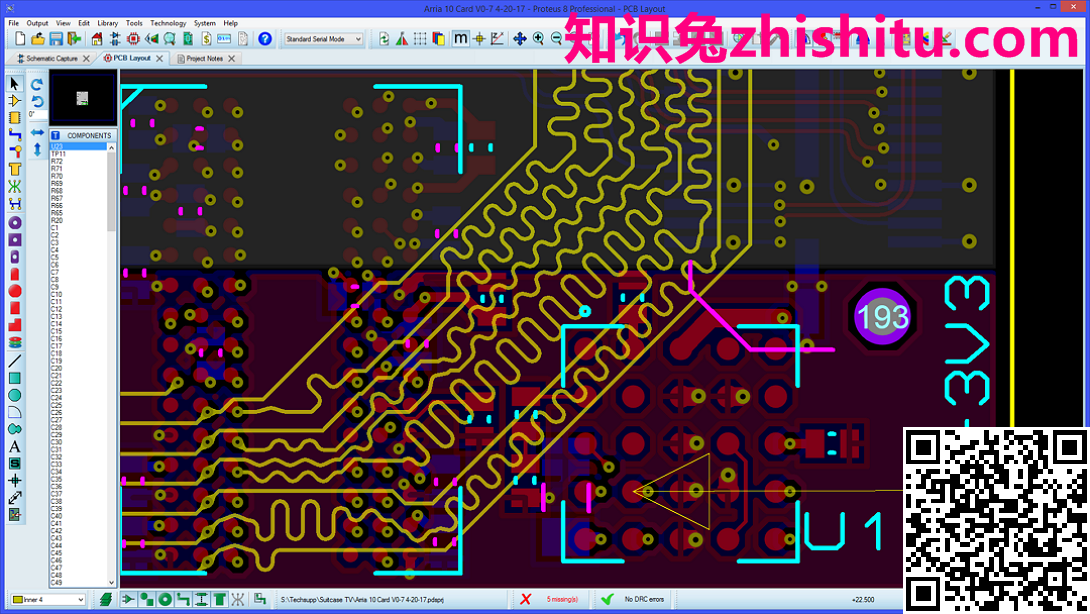Toggle the bottom-bar component selection filter

[x=129, y=599]
